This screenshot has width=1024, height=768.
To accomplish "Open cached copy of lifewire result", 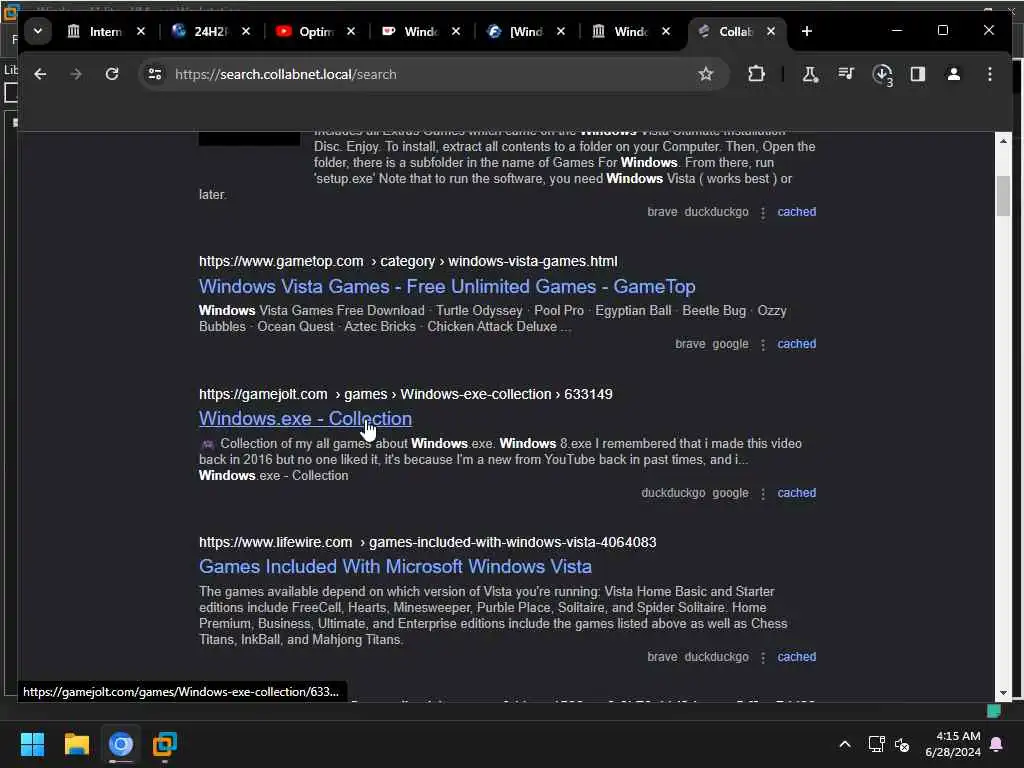I will (x=796, y=656).
